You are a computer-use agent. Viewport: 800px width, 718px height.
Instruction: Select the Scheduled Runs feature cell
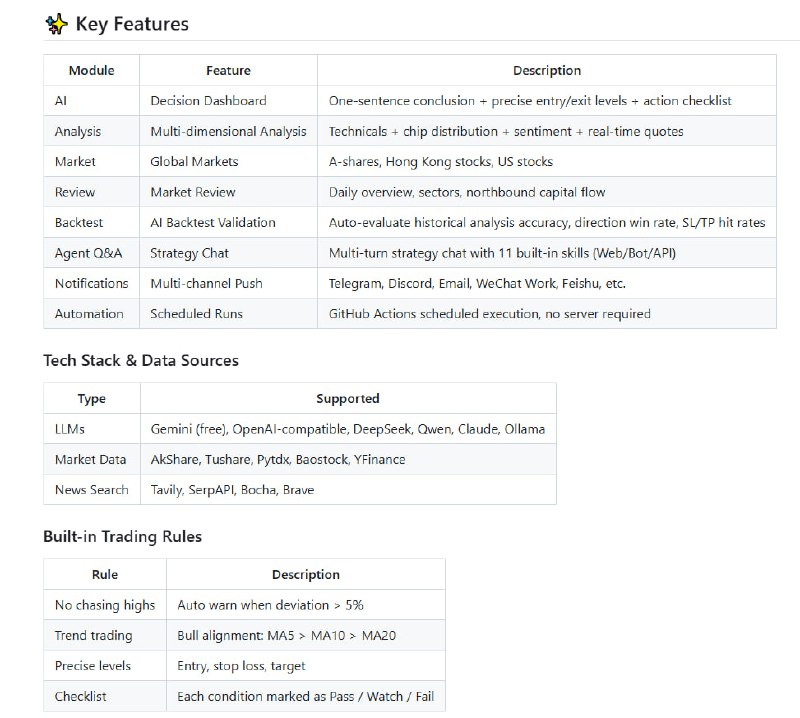195,313
